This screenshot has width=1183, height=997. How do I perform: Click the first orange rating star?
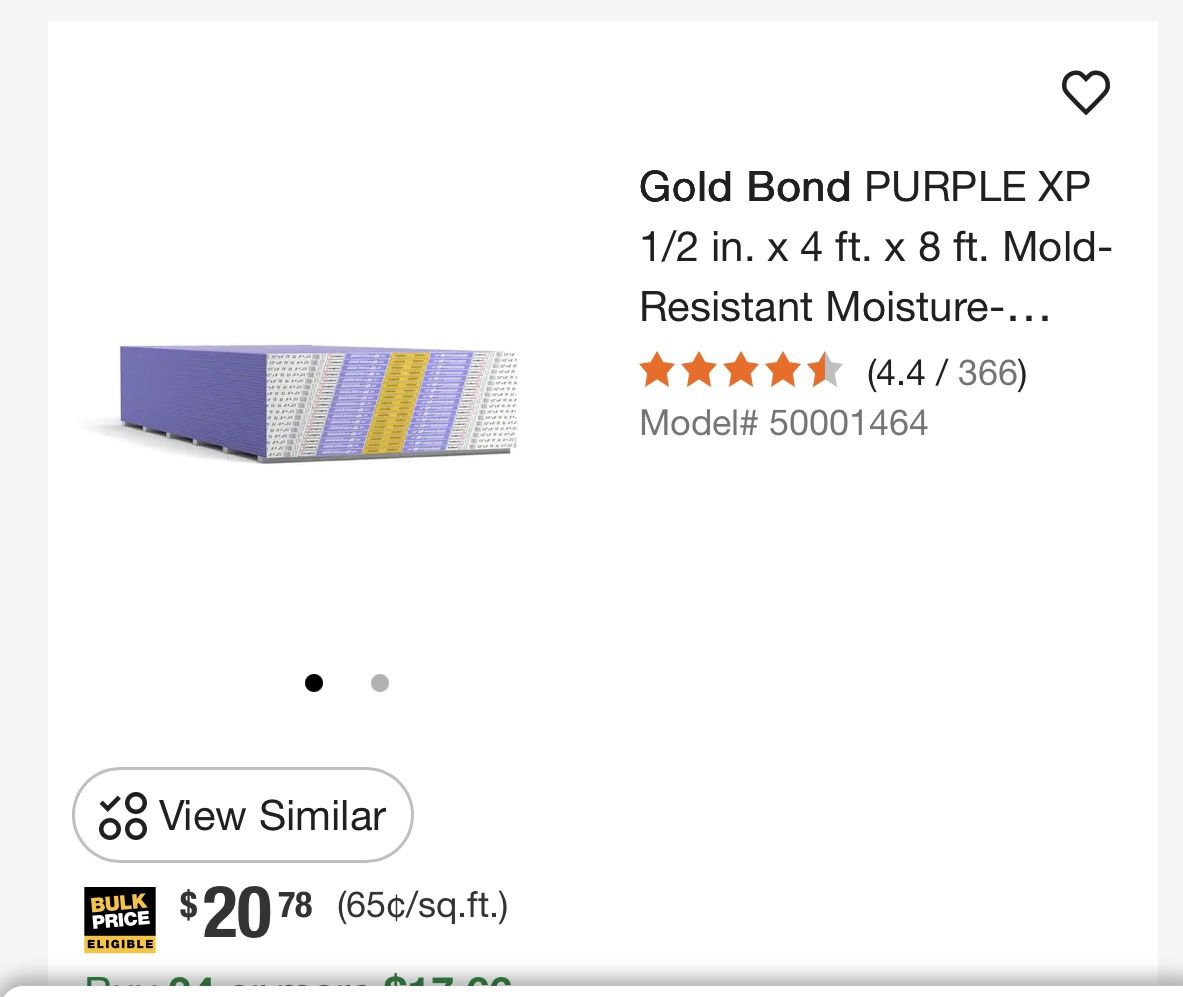656,371
